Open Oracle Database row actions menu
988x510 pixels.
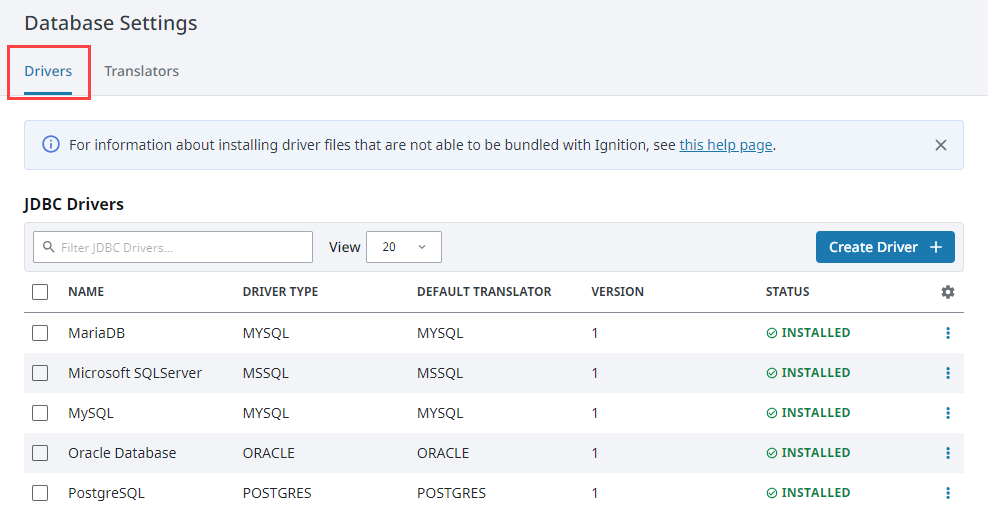click(947, 453)
